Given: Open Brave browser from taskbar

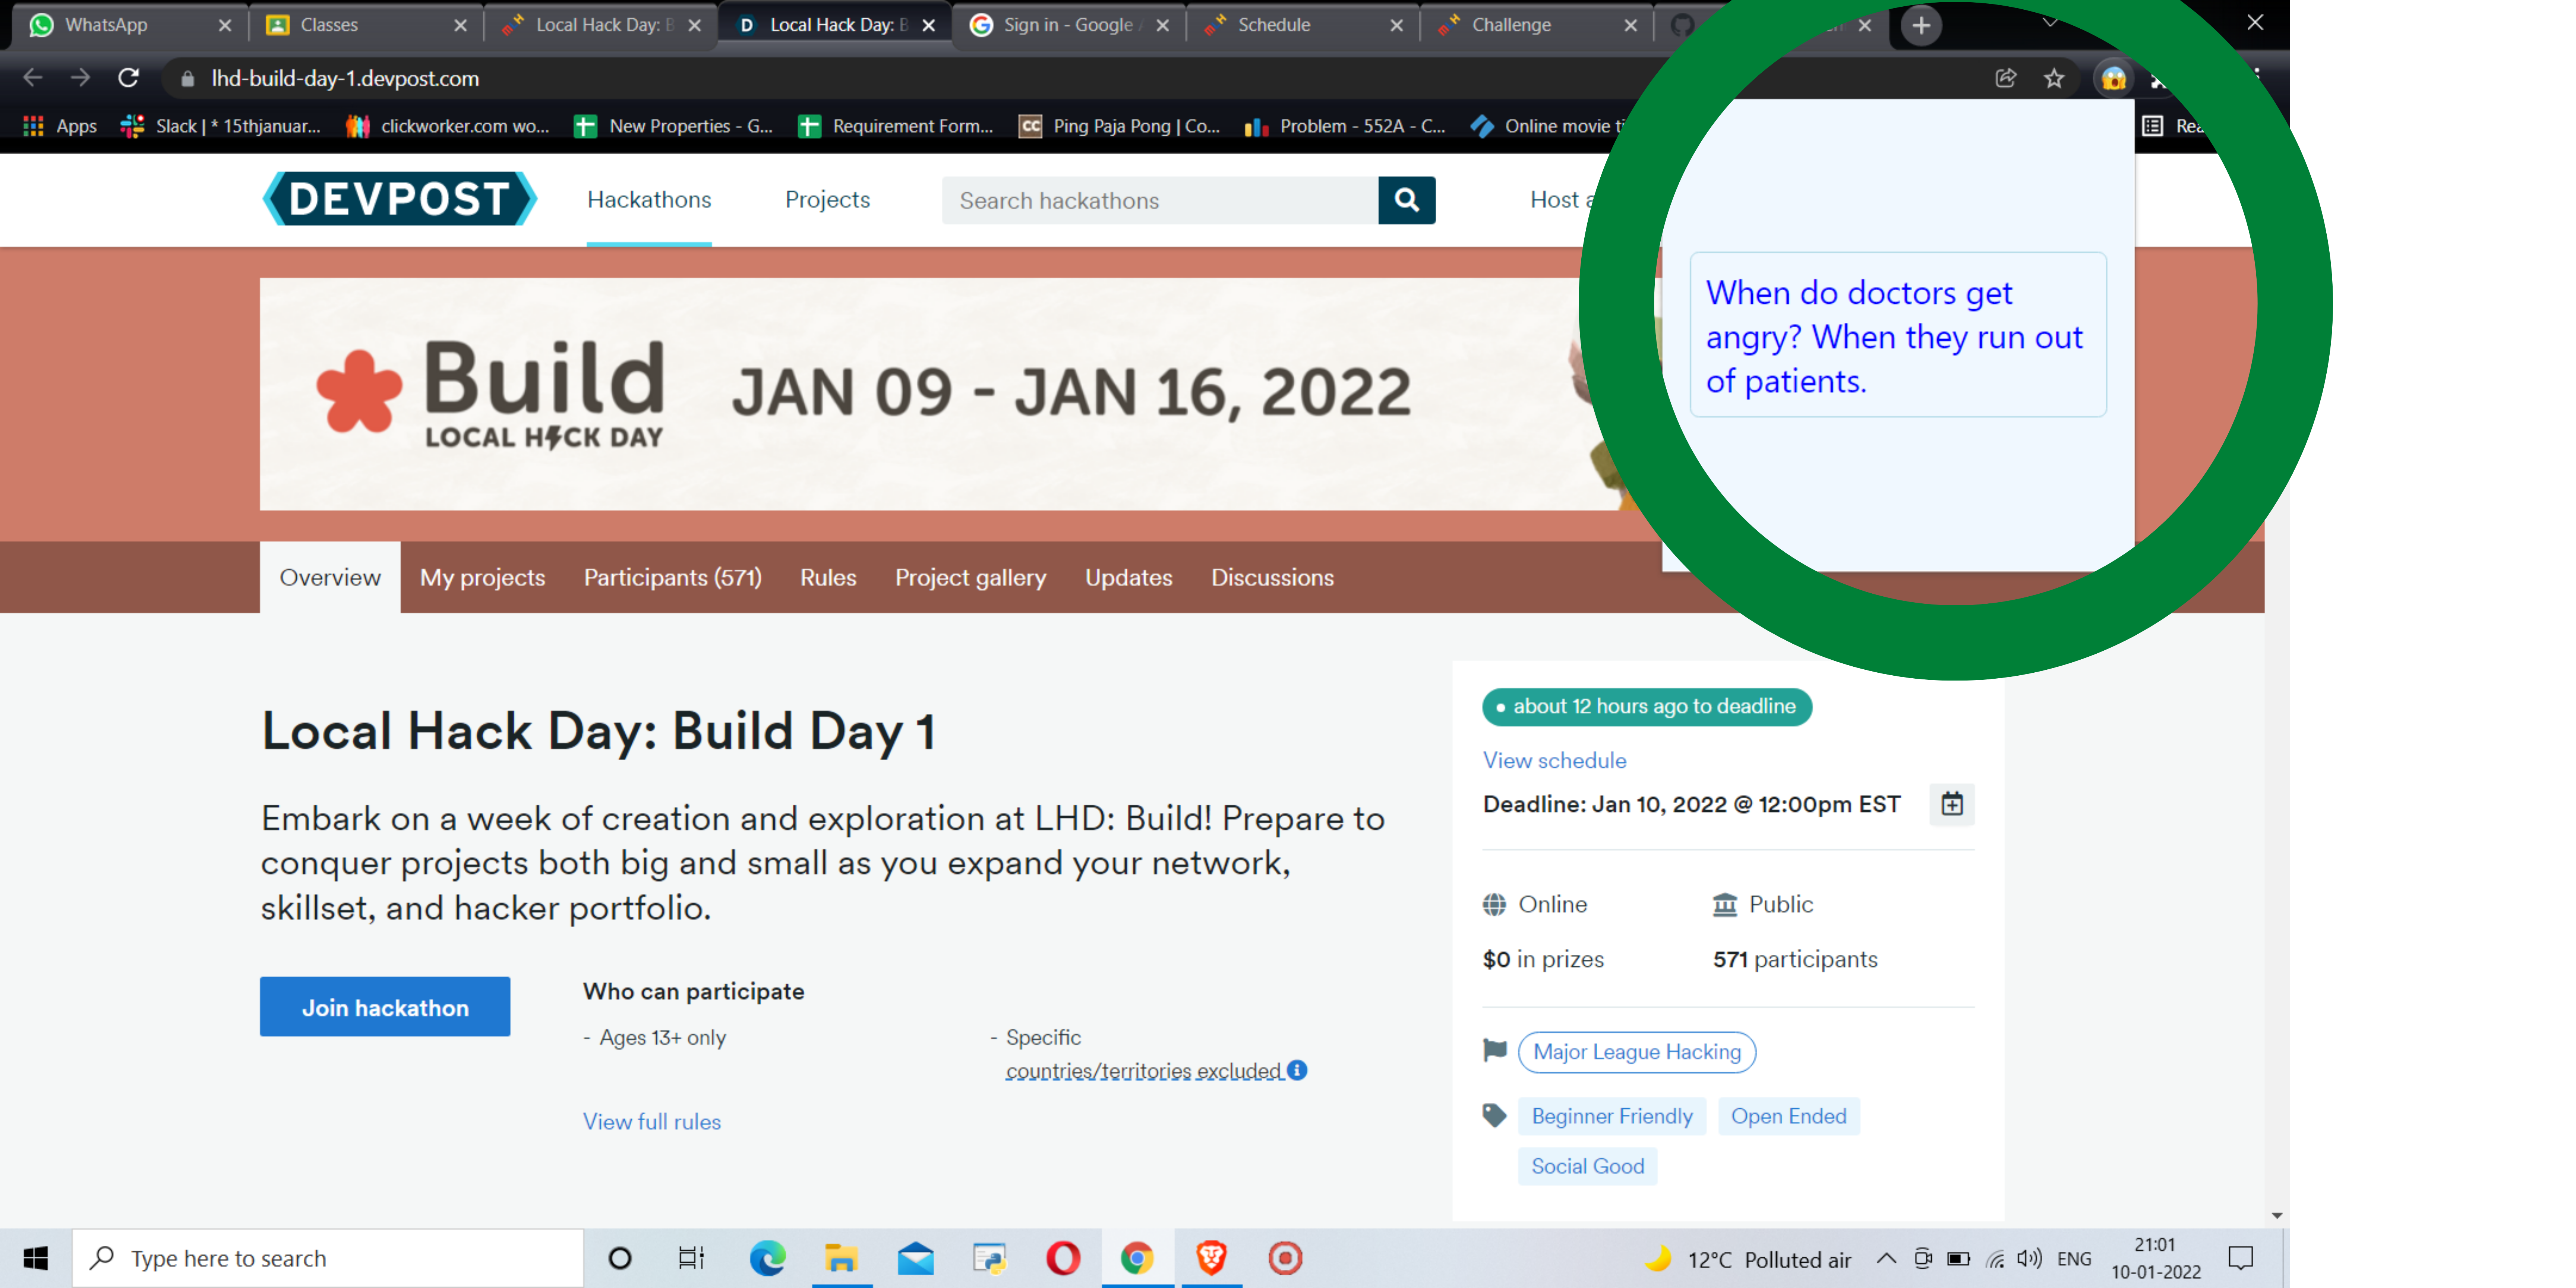Looking at the screenshot, I should [1211, 1258].
